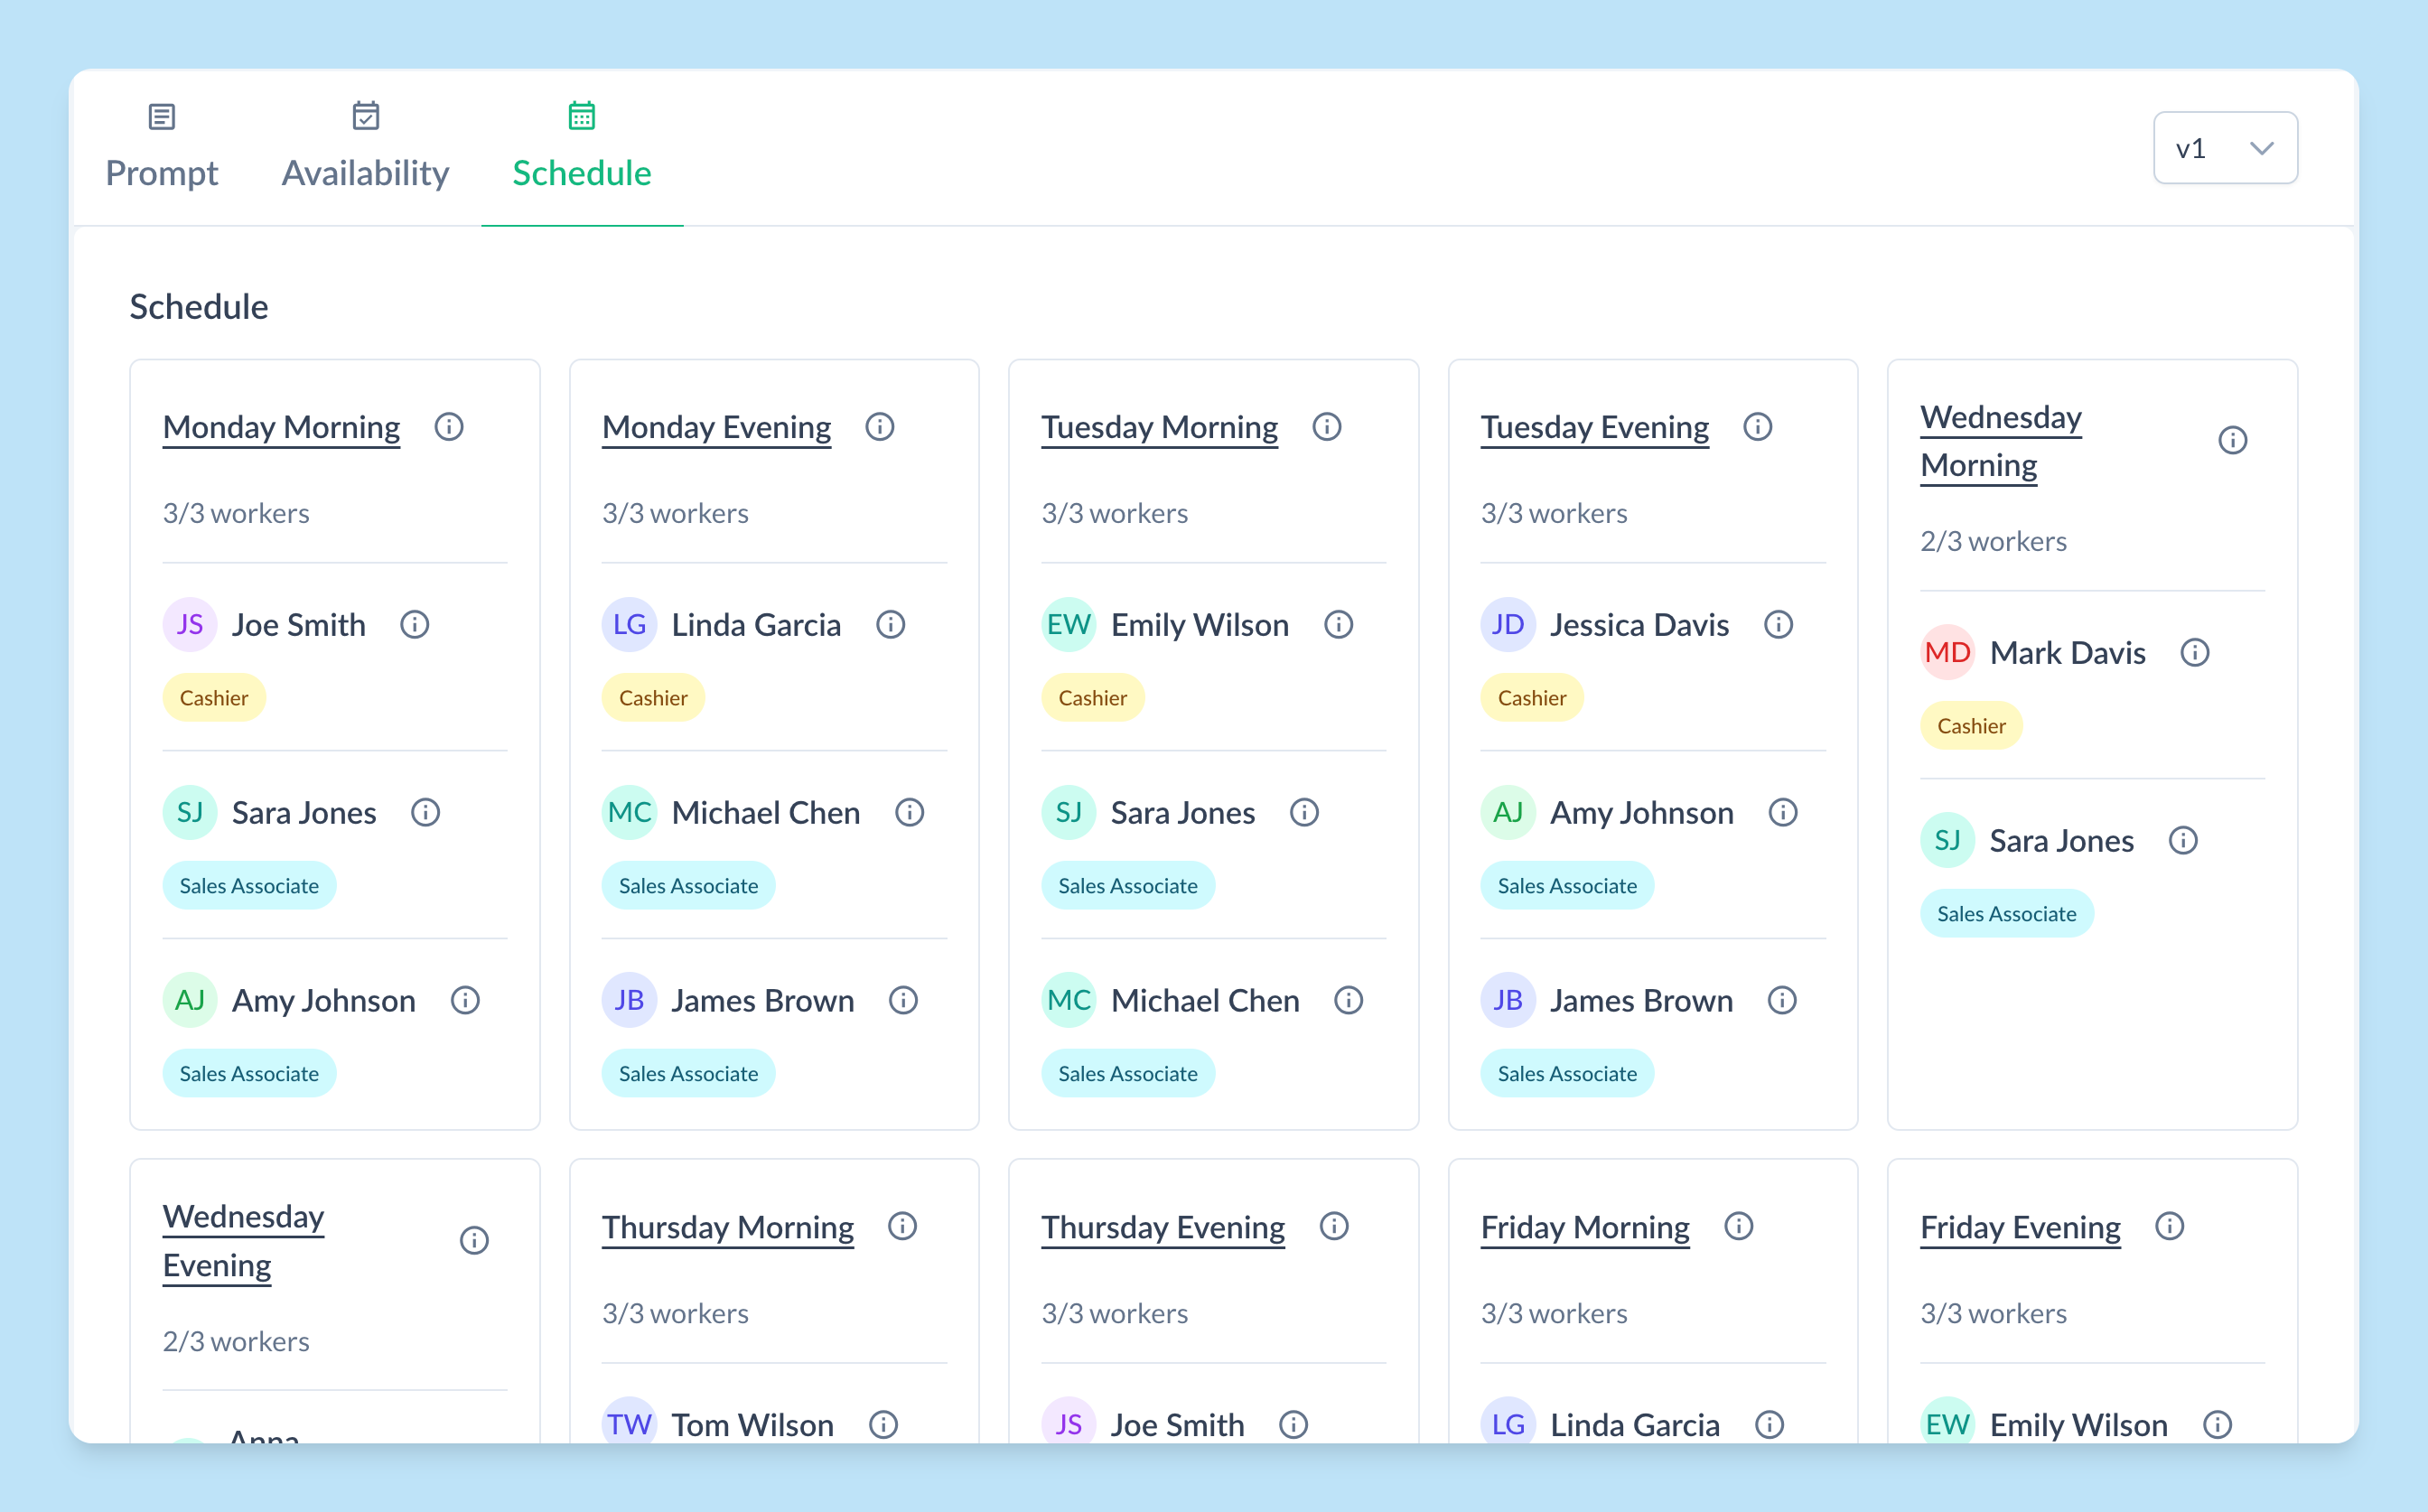Click info icon beside Friday Morning heading
The width and height of the screenshot is (2428, 1512).
point(1738,1227)
